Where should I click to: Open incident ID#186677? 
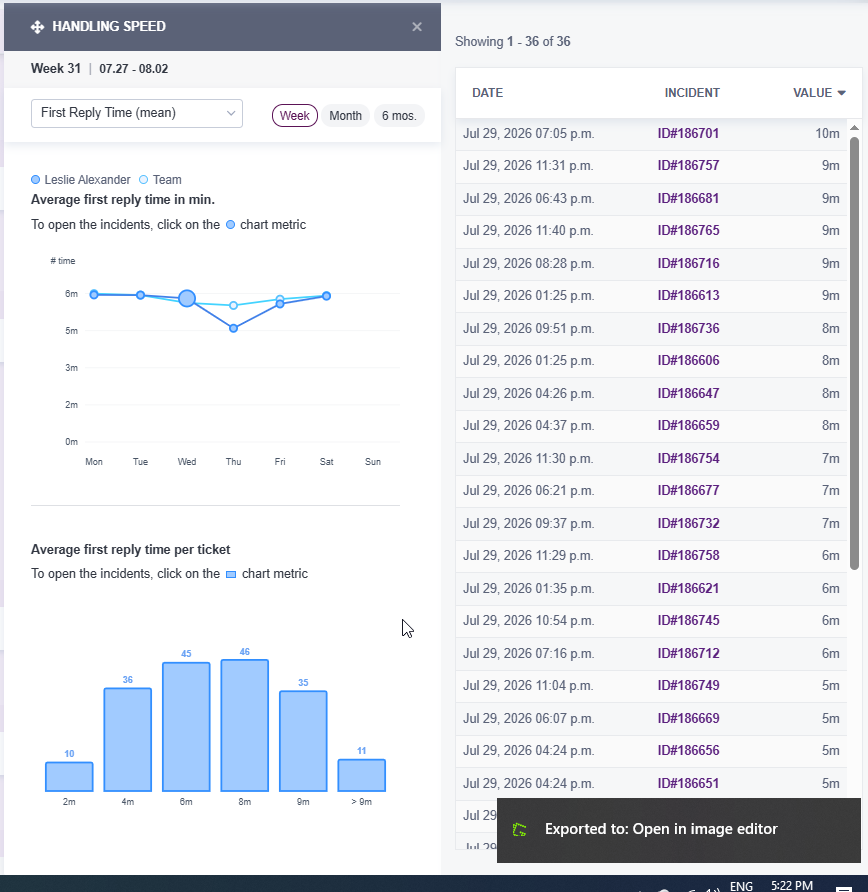pyautogui.click(x=688, y=490)
